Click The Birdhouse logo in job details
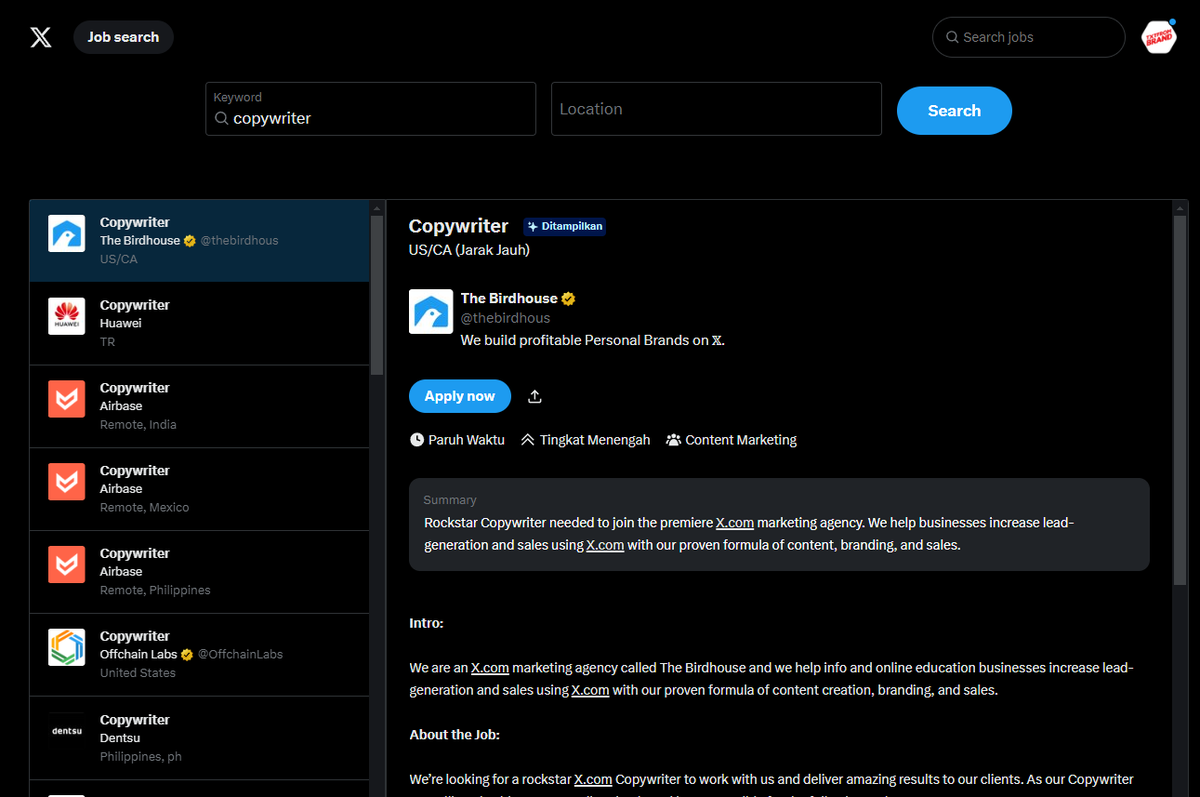This screenshot has height=797, width=1200. [431, 312]
